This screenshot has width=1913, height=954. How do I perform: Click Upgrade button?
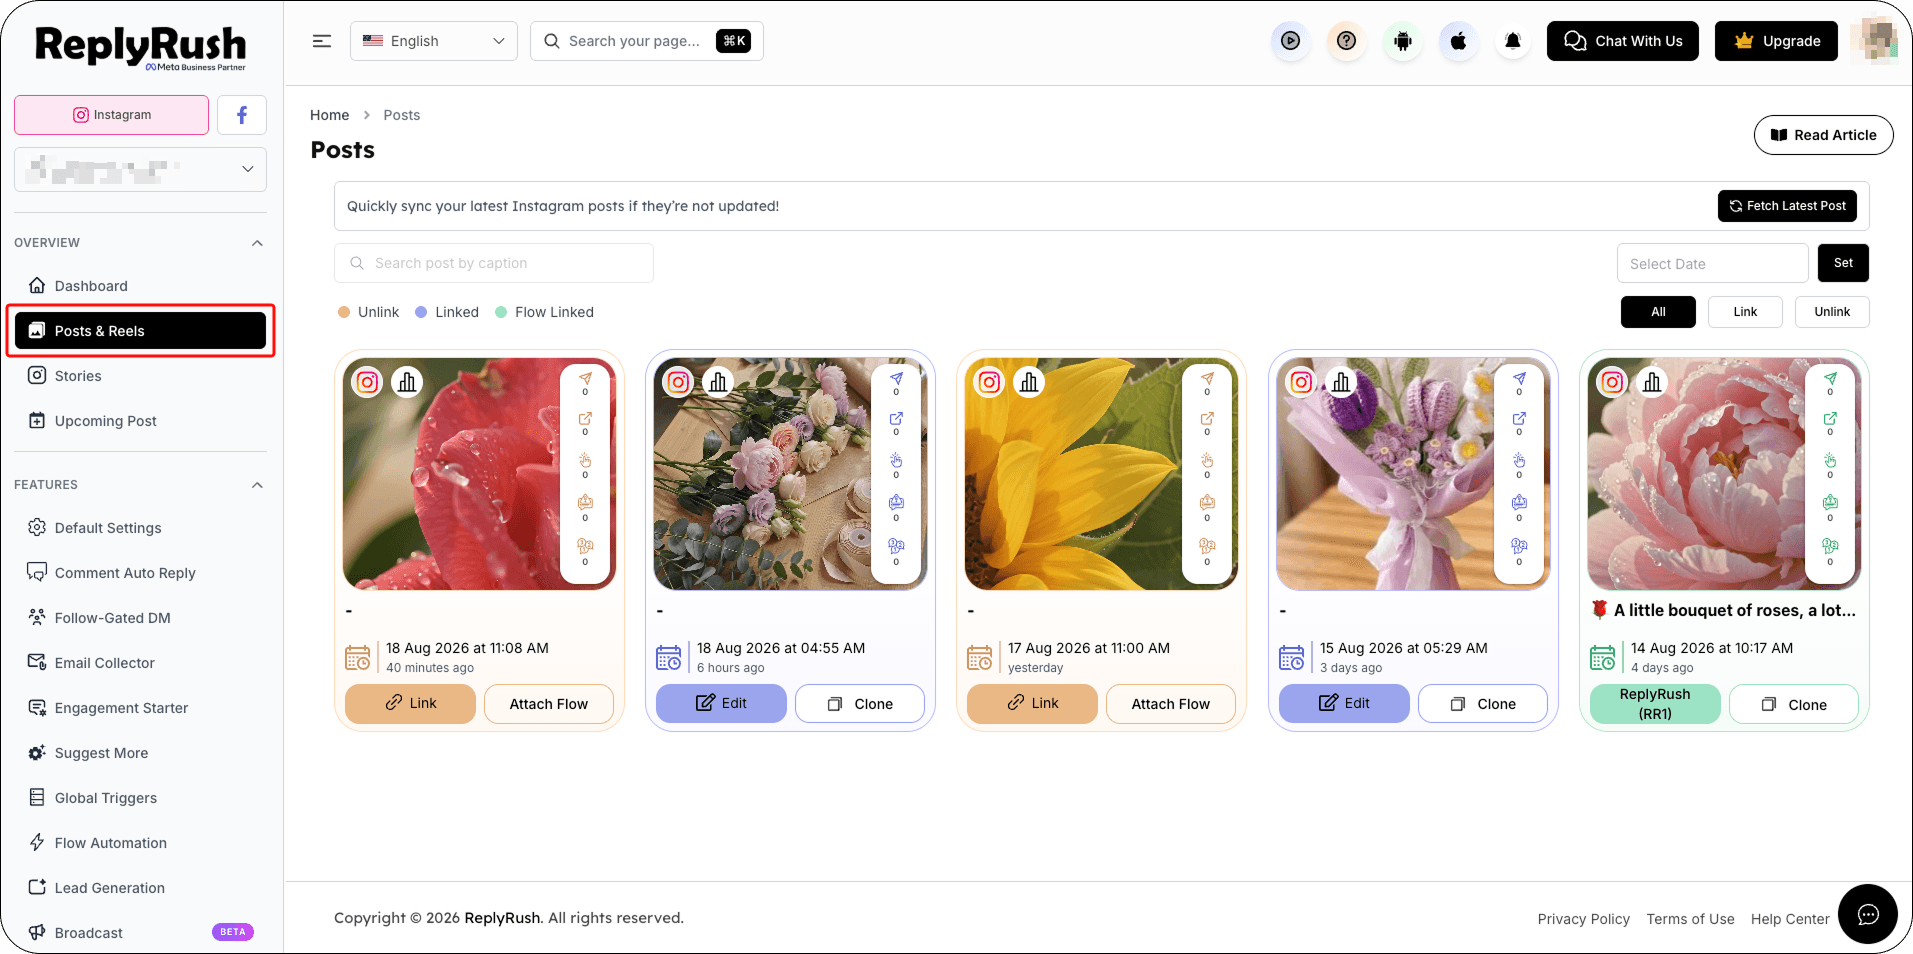(1776, 41)
